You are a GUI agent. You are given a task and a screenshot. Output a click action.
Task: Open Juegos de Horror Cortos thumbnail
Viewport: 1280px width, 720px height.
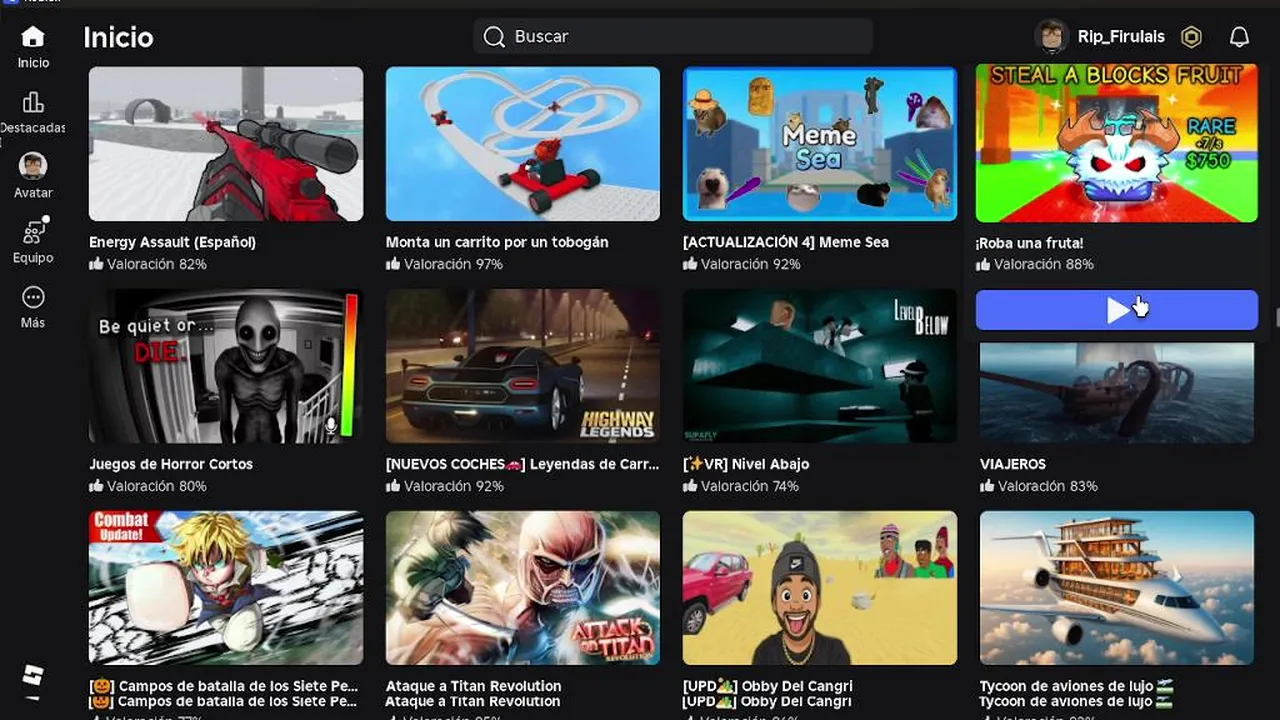[226, 366]
